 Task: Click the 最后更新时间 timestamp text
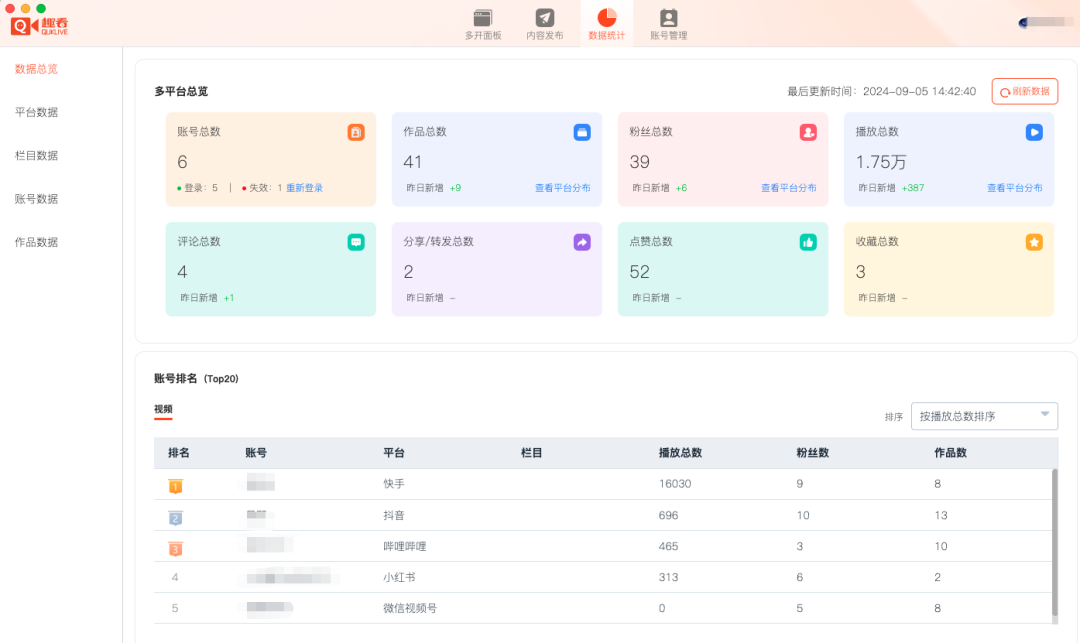[882, 92]
